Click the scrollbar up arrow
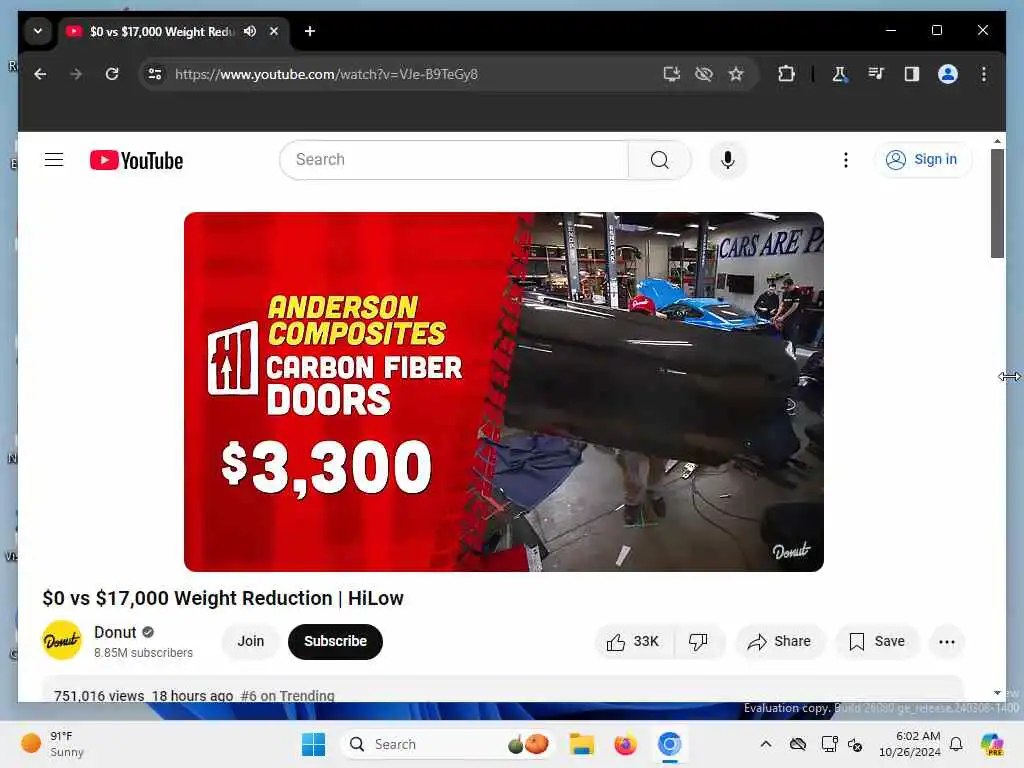 [x=997, y=141]
